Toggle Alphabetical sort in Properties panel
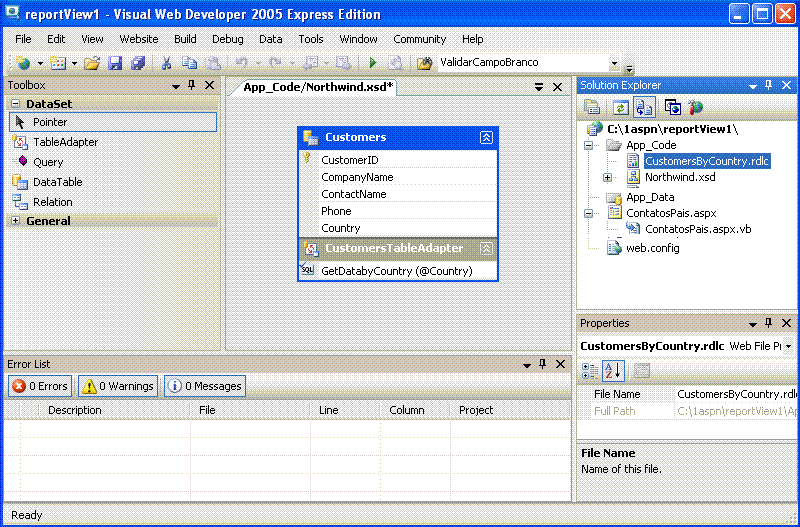800x527 pixels. coord(613,371)
